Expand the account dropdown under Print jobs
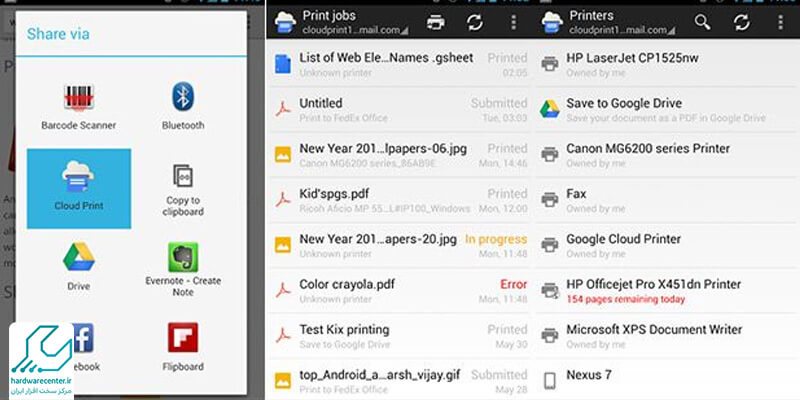The height and width of the screenshot is (400, 800). coord(355,30)
